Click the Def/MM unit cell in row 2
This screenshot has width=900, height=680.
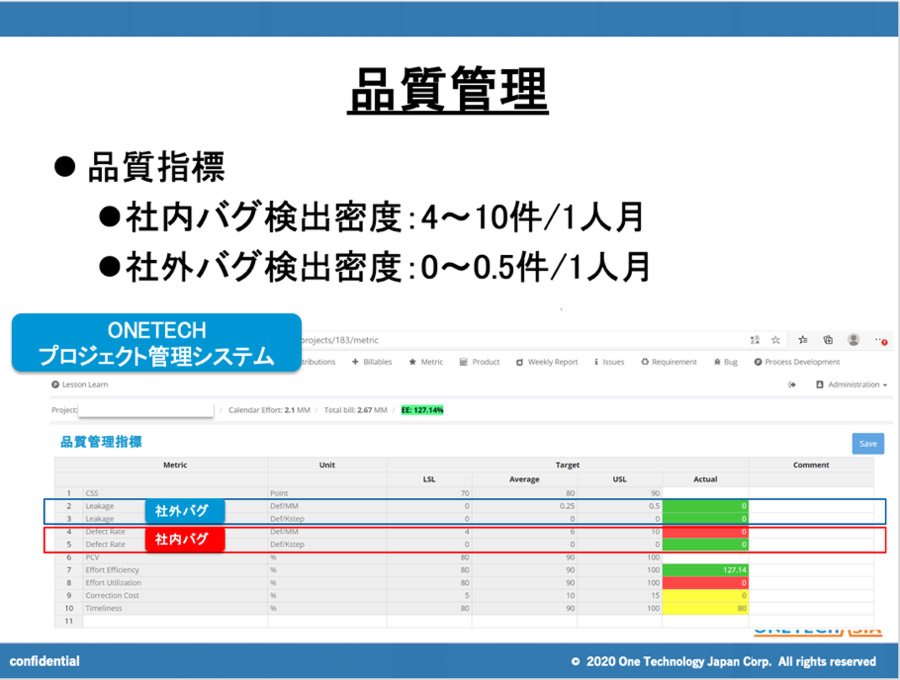click(x=327, y=506)
